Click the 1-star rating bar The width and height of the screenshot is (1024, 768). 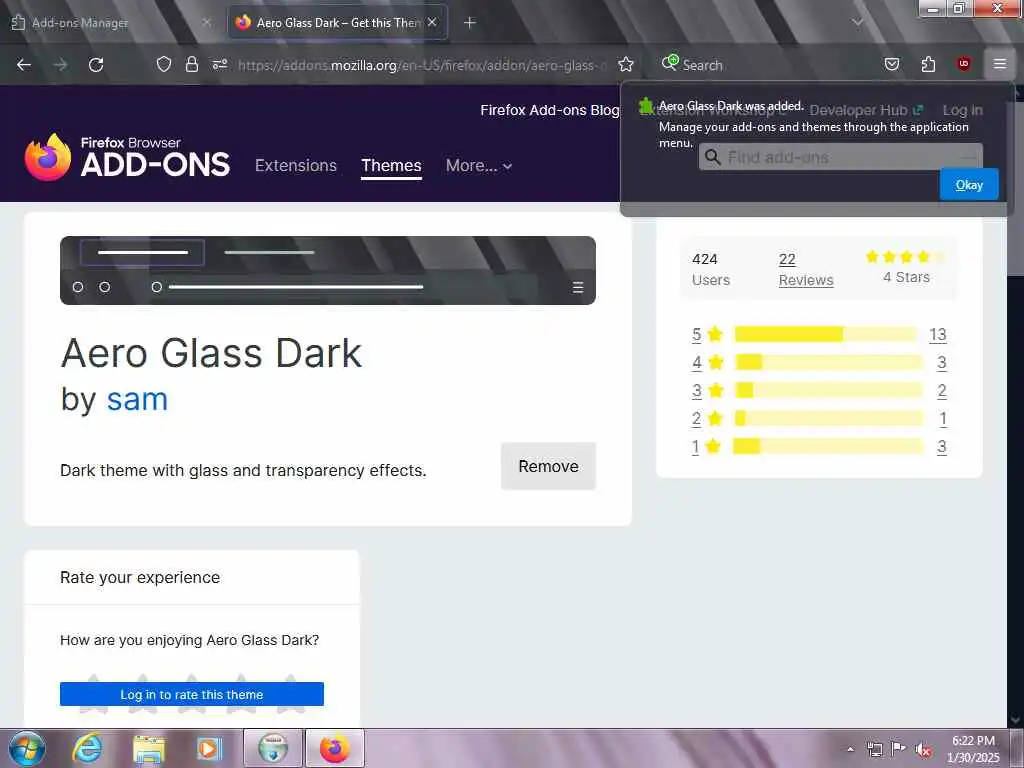tap(828, 446)
